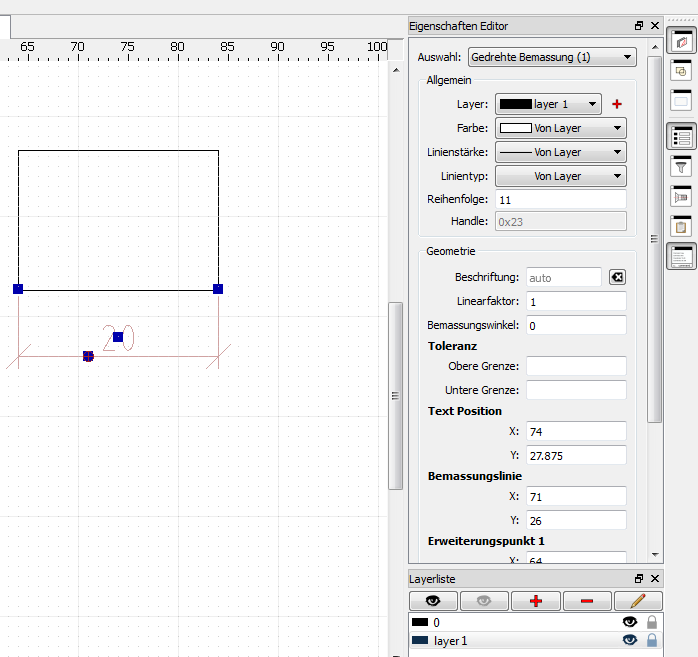Viewport: 698px width, 657px height.
Task: Clear the Beschriftung label field
Action: click(617, 277)
